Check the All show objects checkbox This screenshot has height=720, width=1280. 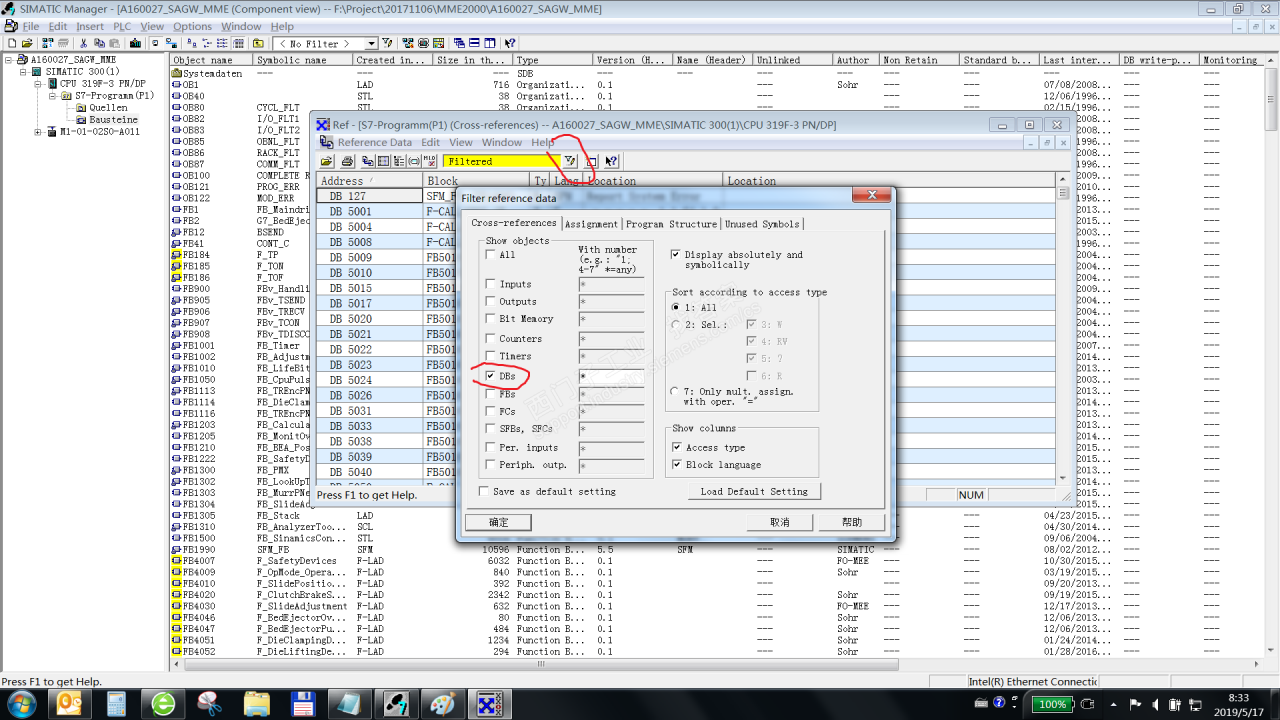(x=490, y=255)
